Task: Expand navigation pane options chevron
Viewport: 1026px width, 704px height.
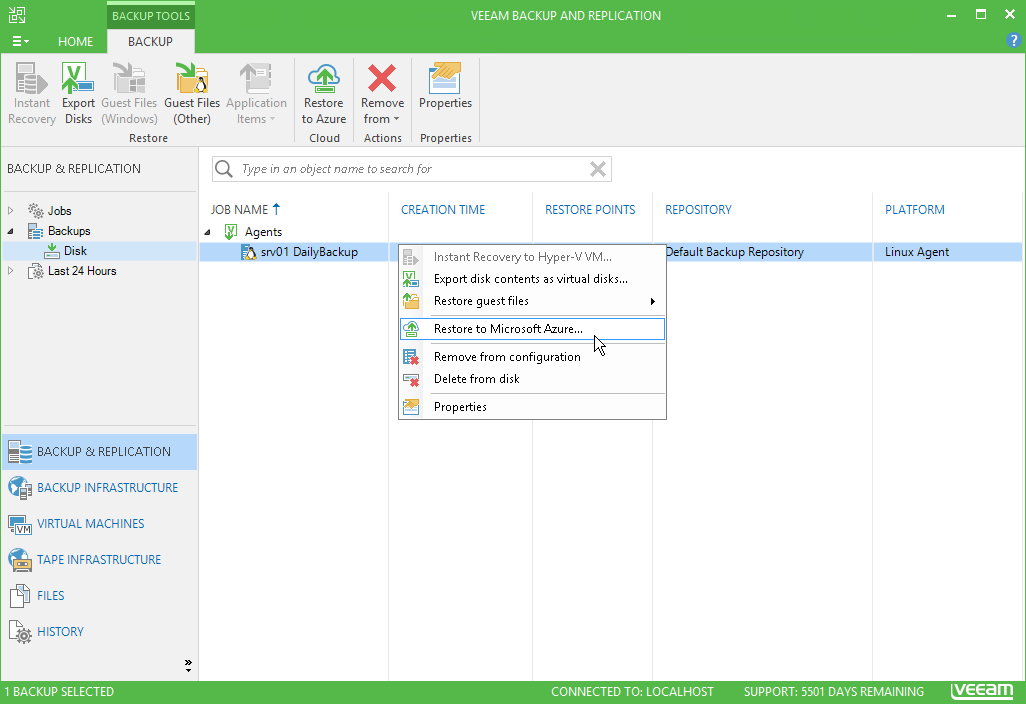Action: pos(188,666)
